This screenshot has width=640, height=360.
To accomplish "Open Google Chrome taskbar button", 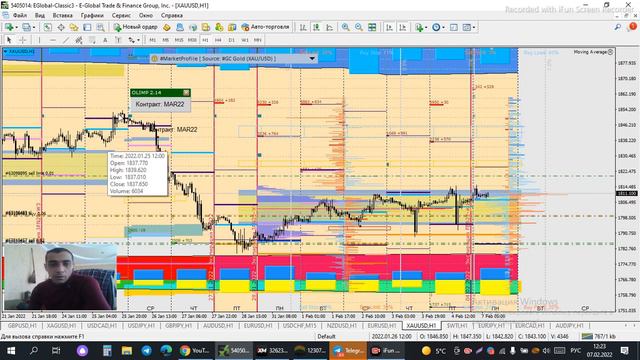I will tap(195, 351).
